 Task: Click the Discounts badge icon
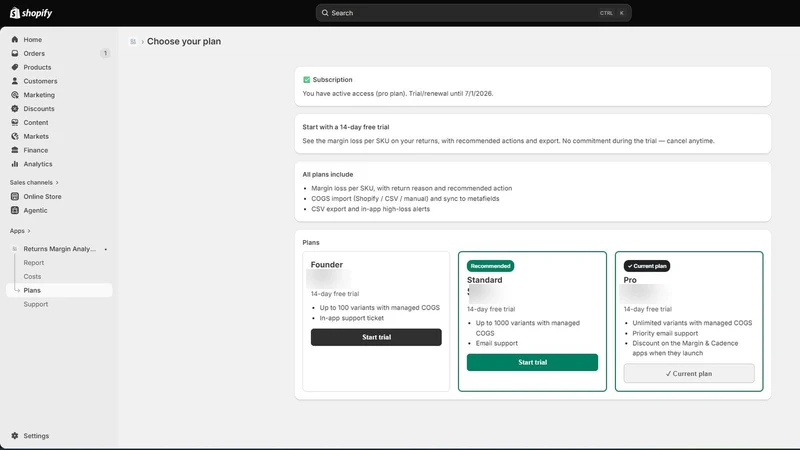(15, 108)
